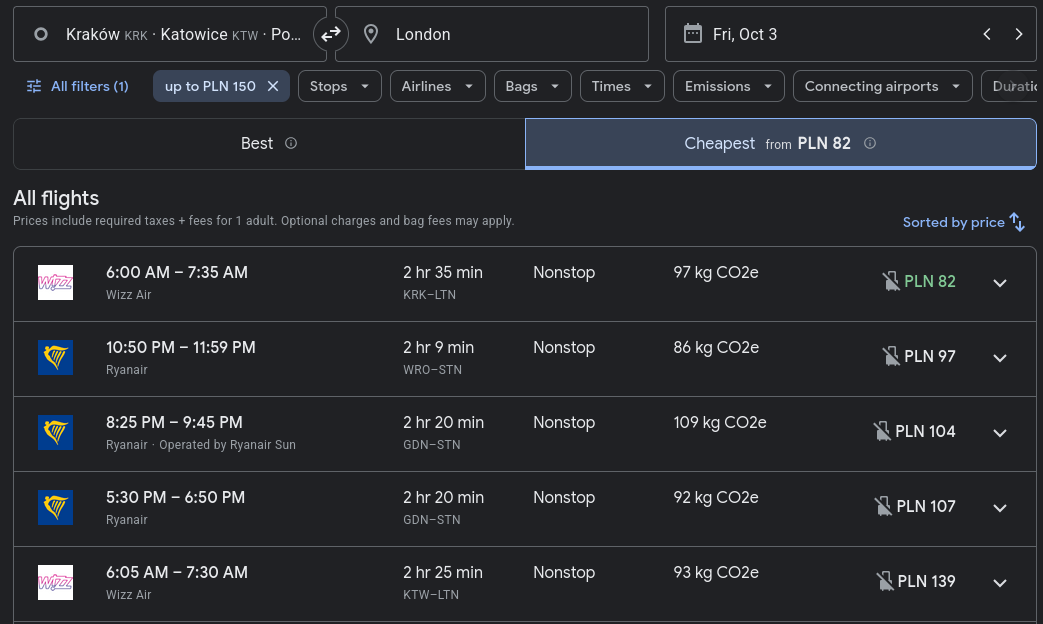Click 10:50 PM – 11:59 PM flight time
This screenshot has height=624, width=1043.
point(181,348)
